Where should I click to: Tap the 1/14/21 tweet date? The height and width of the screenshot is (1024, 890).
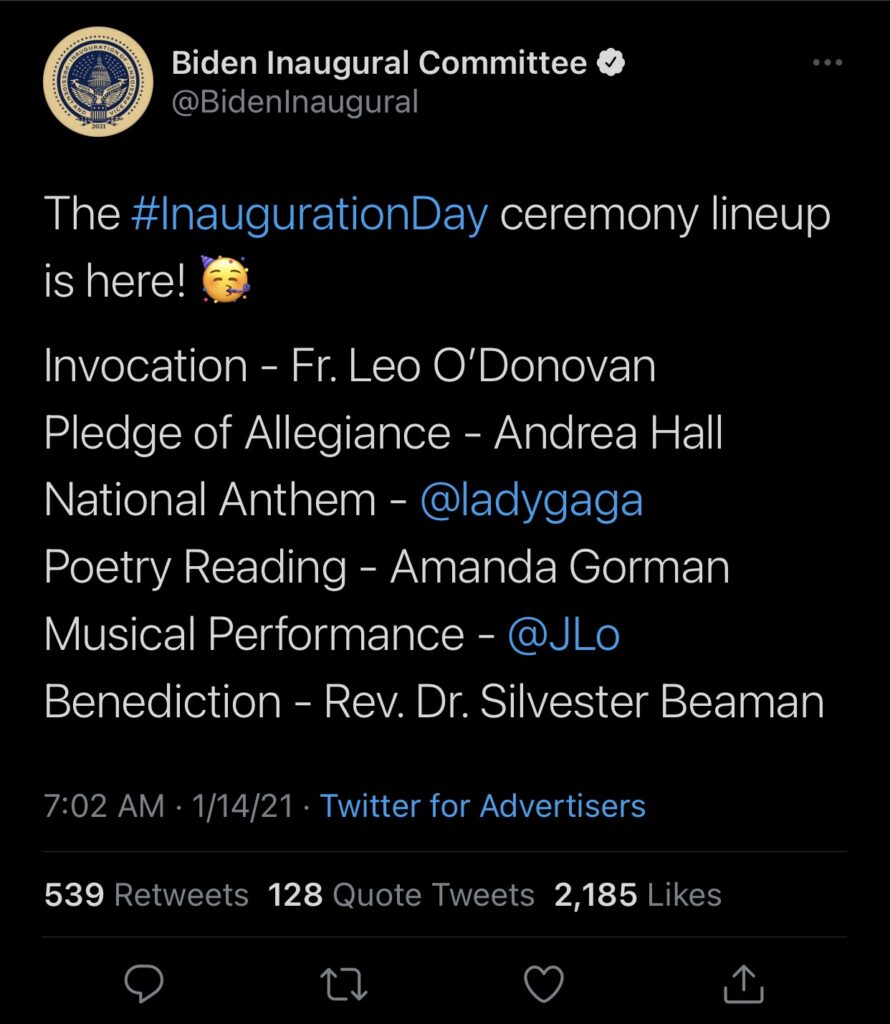pos(237,806)
